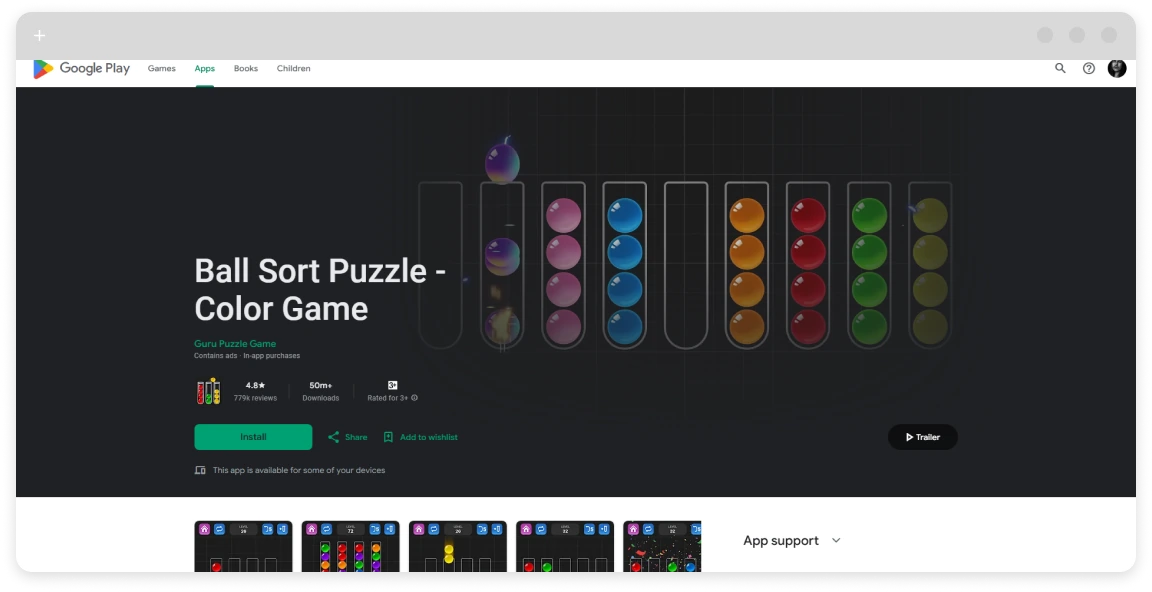The image size is (1152, 592).
Task: Click the share icon
Action: (334, 437)
